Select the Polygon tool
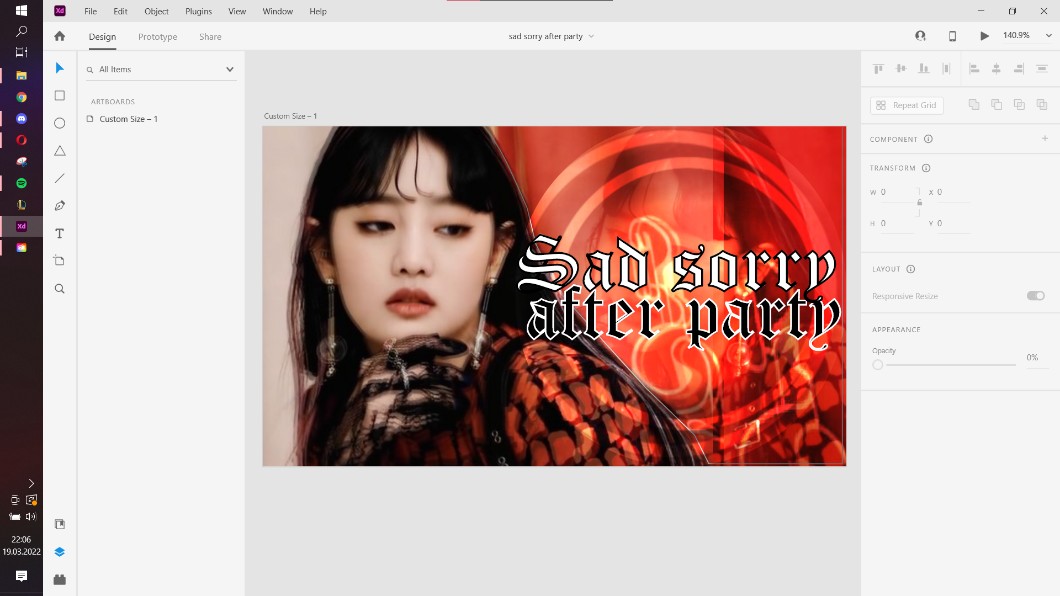Viewport: 1060px width, 596px height. pyautogui.click(x=60, y=151)
